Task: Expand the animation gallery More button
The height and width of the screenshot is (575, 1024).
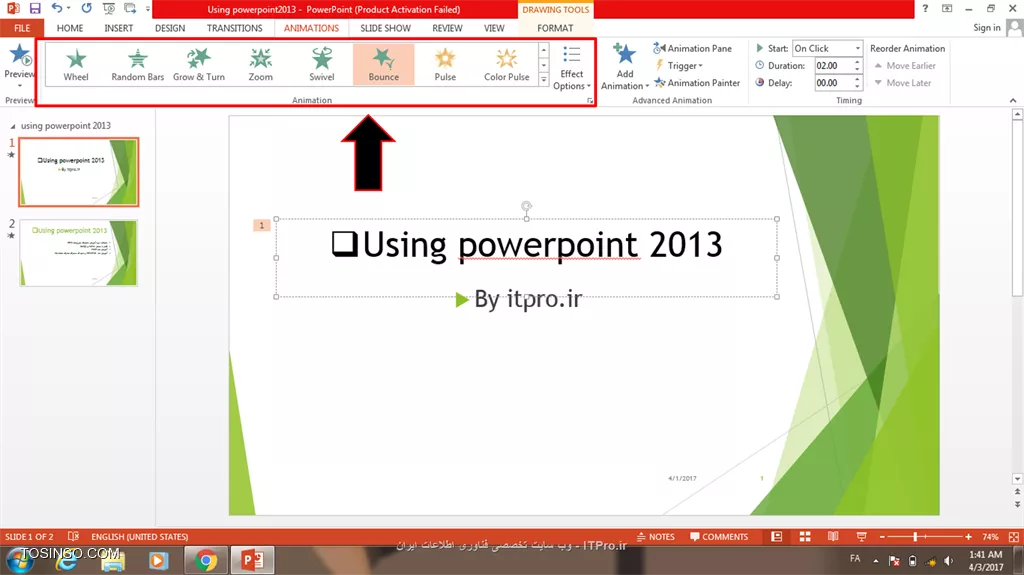Action: [x=543, y=80]
